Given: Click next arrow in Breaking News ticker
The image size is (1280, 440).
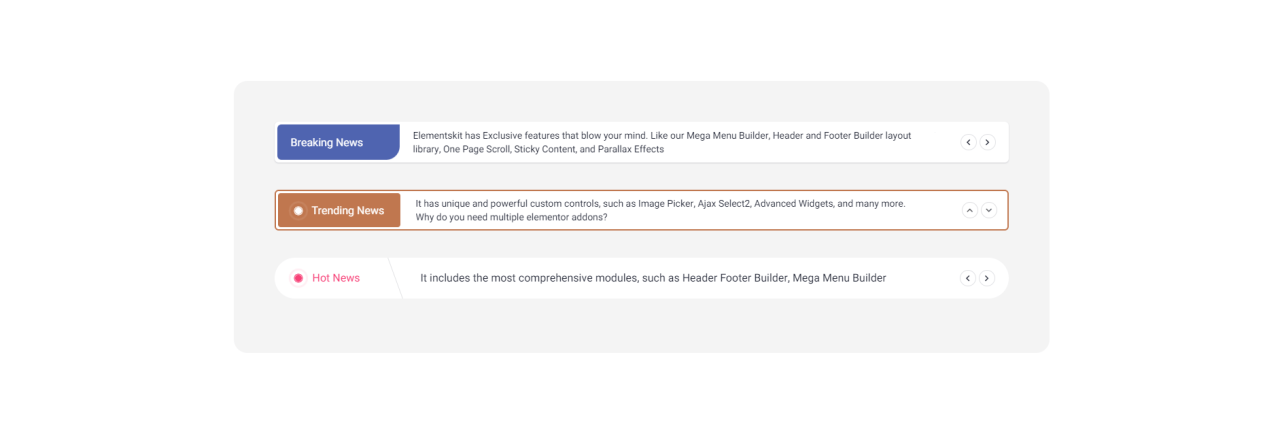Looking at the screenshot, I should [987, 142].
